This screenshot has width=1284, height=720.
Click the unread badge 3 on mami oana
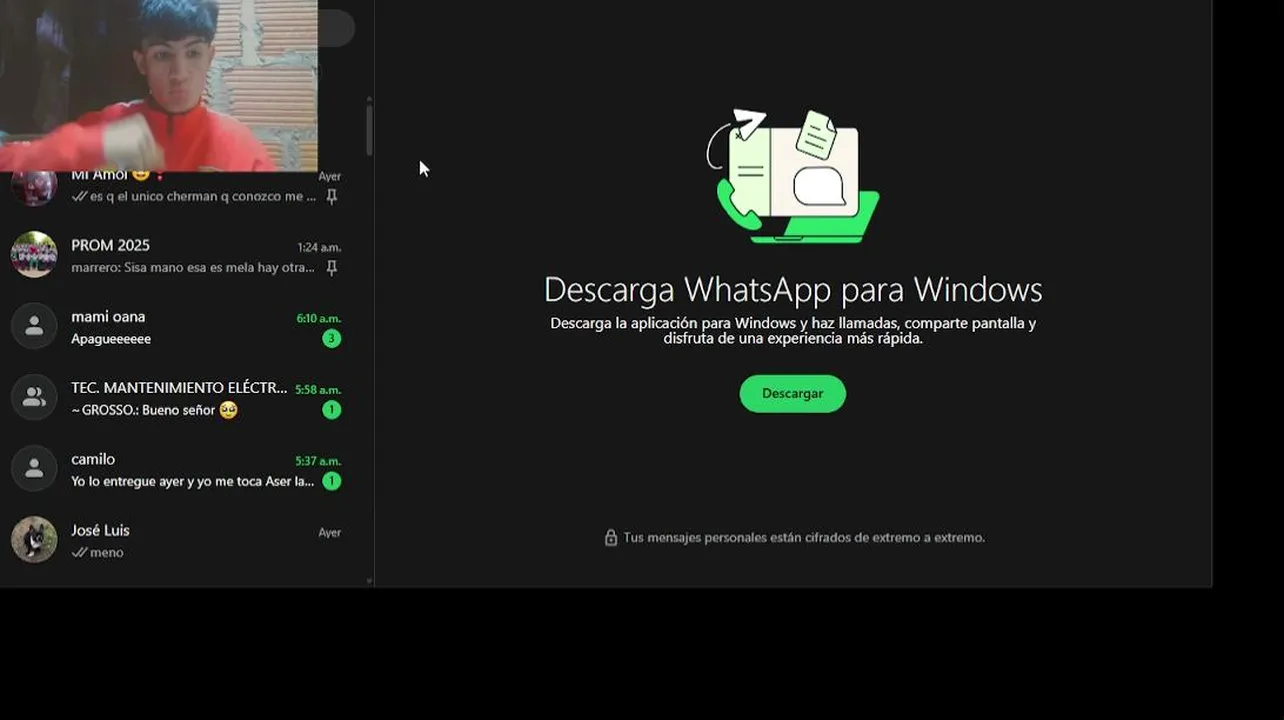(x=332, y=339)
